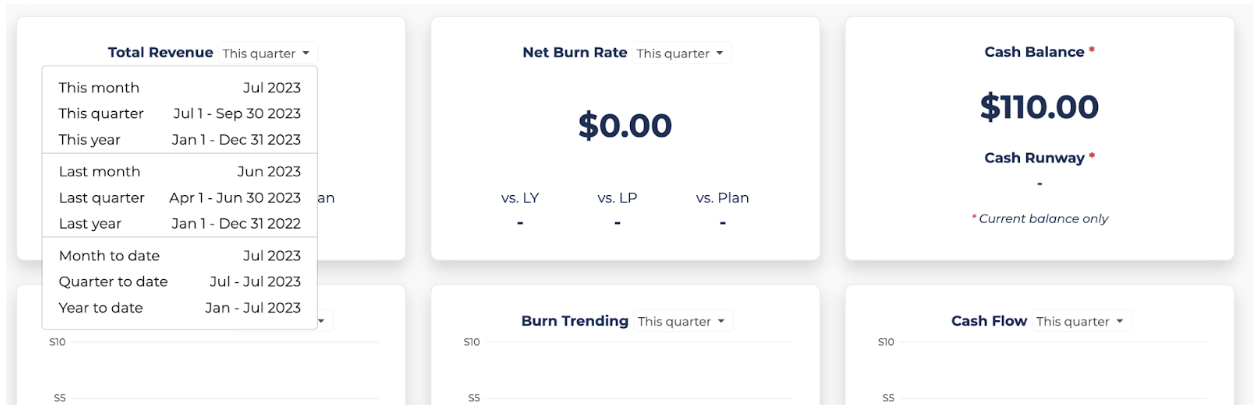Click the Burn Trending card title

575,322
